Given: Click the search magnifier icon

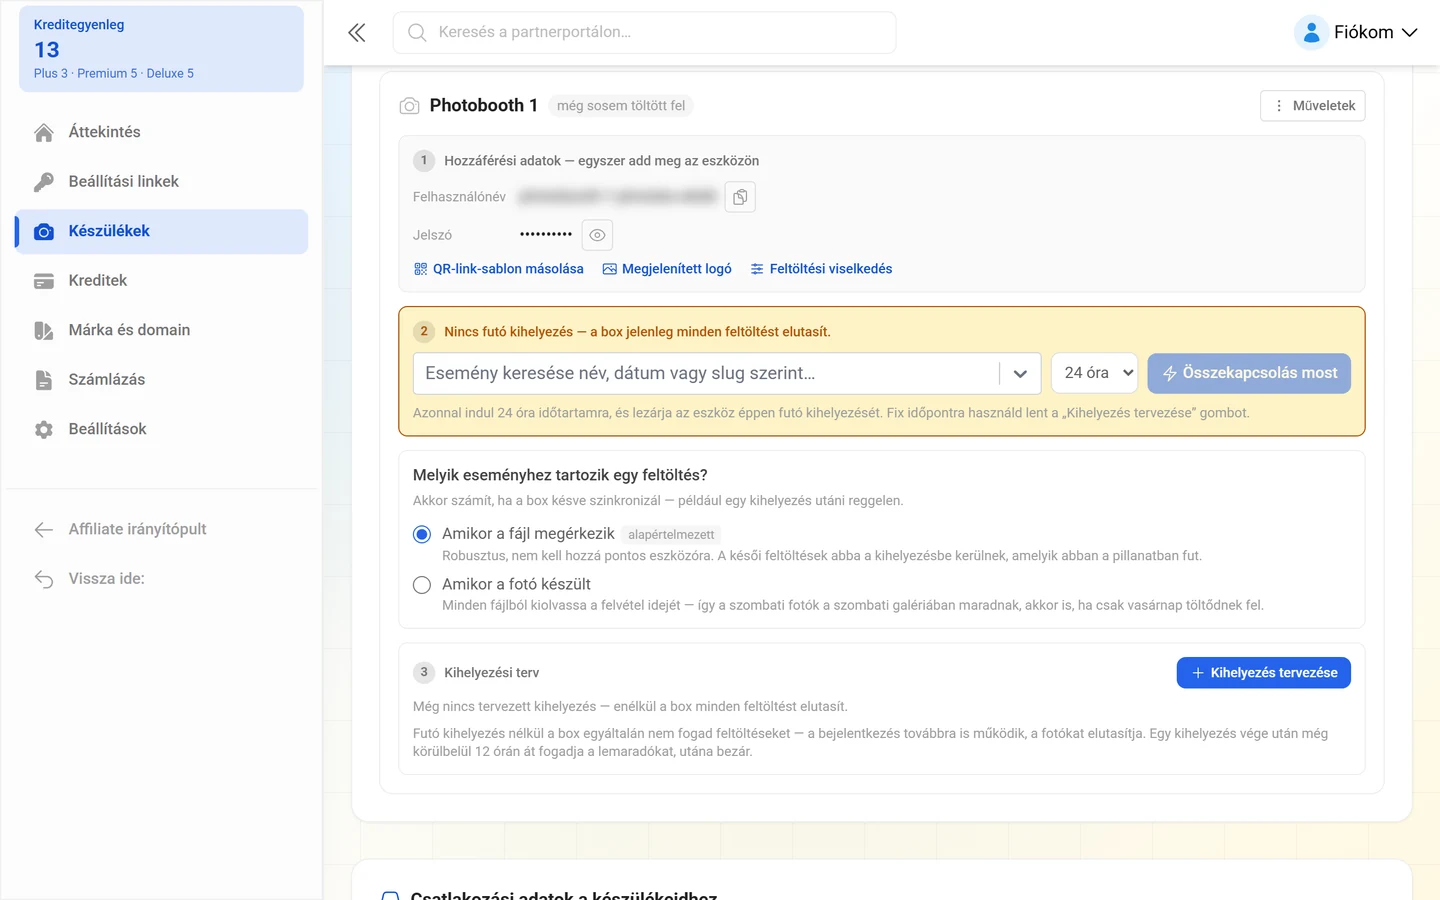Looking at the screenshot, I should click(417, 33).
